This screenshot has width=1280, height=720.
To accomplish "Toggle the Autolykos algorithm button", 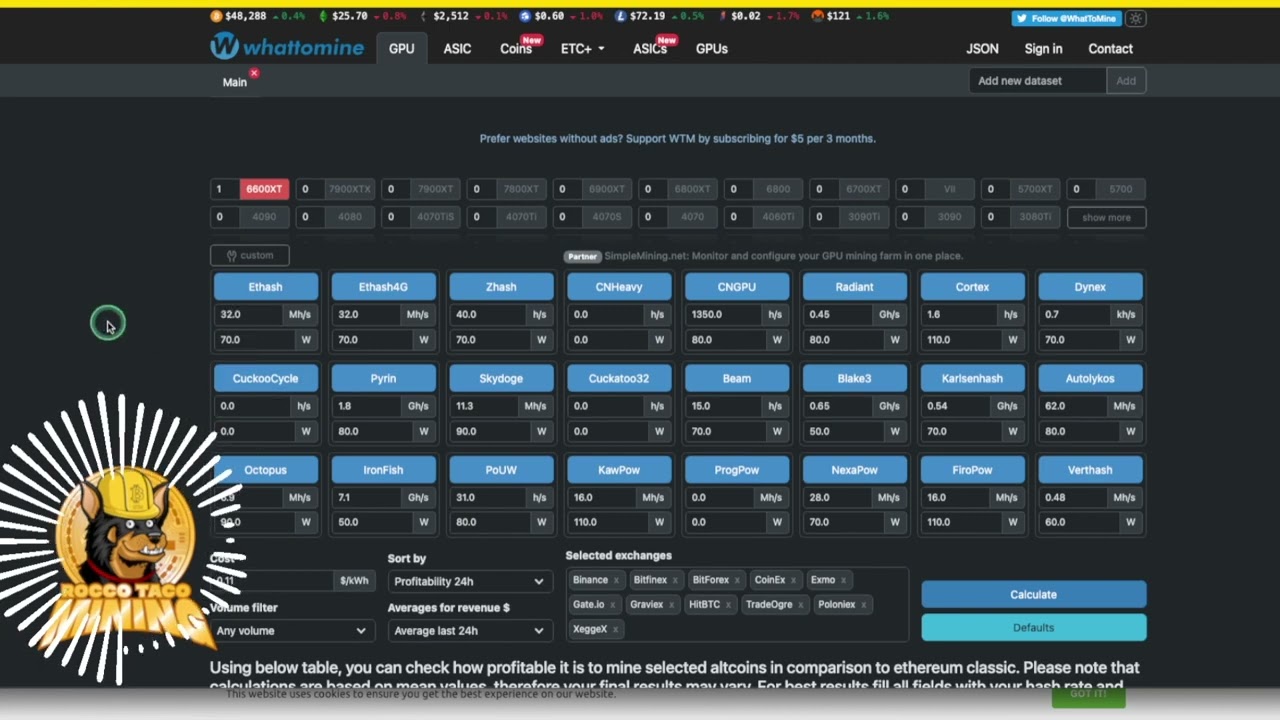I will 1090,378.
